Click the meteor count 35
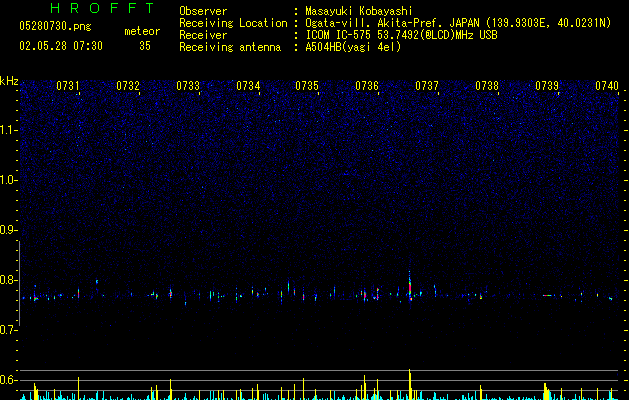629x400 pixels. (x=145, y=46)
